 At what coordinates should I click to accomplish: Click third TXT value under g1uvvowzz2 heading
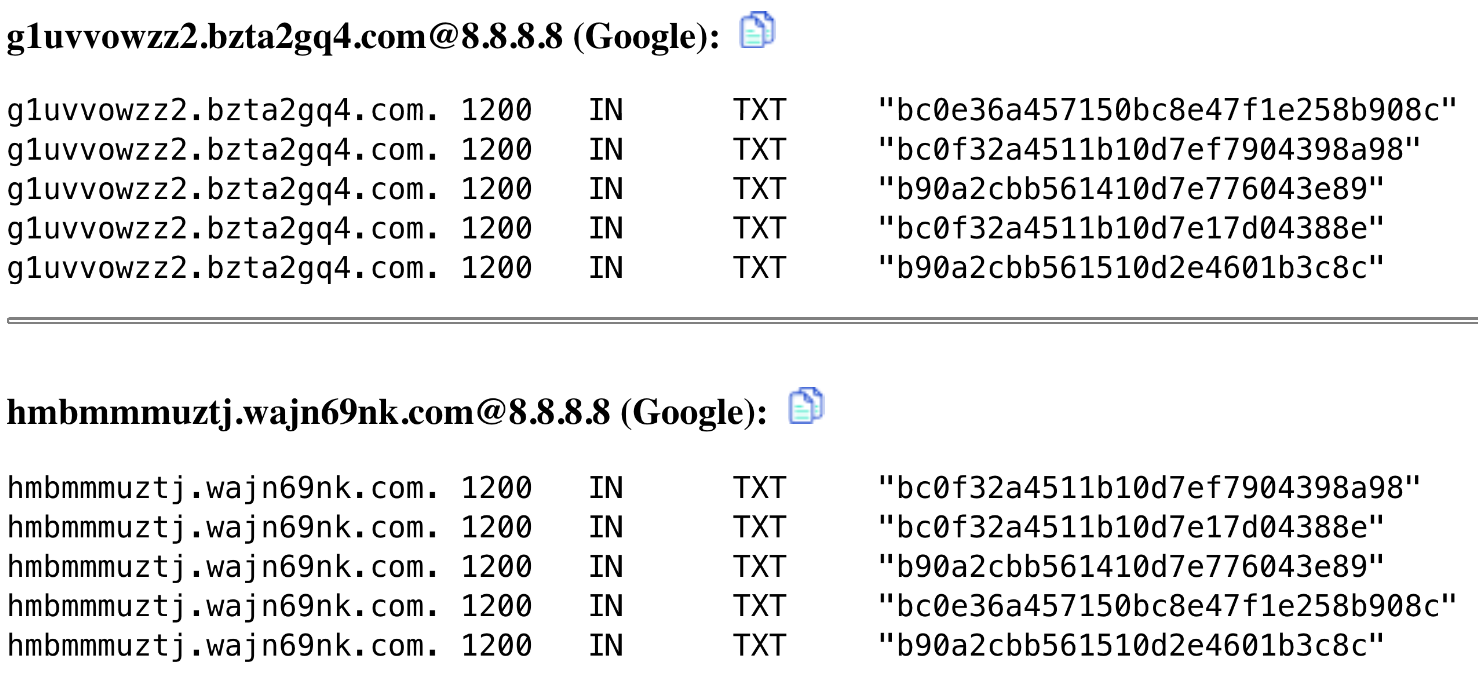1131,189
